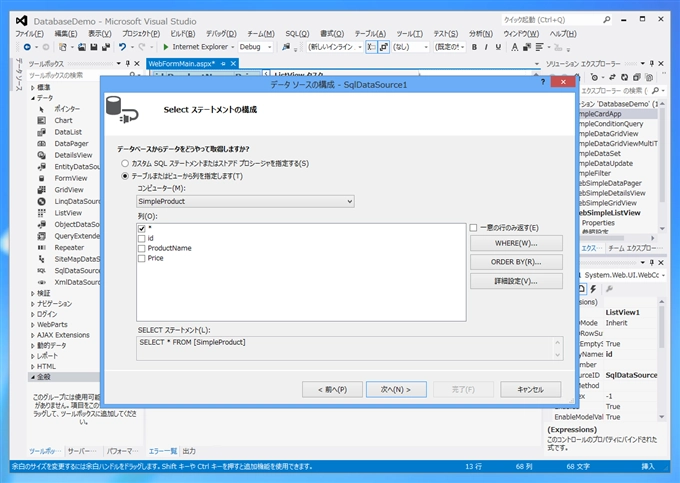Click the SELECT statement text box
This screenshot has width=680, height=483.
click(x=350, y=348)
